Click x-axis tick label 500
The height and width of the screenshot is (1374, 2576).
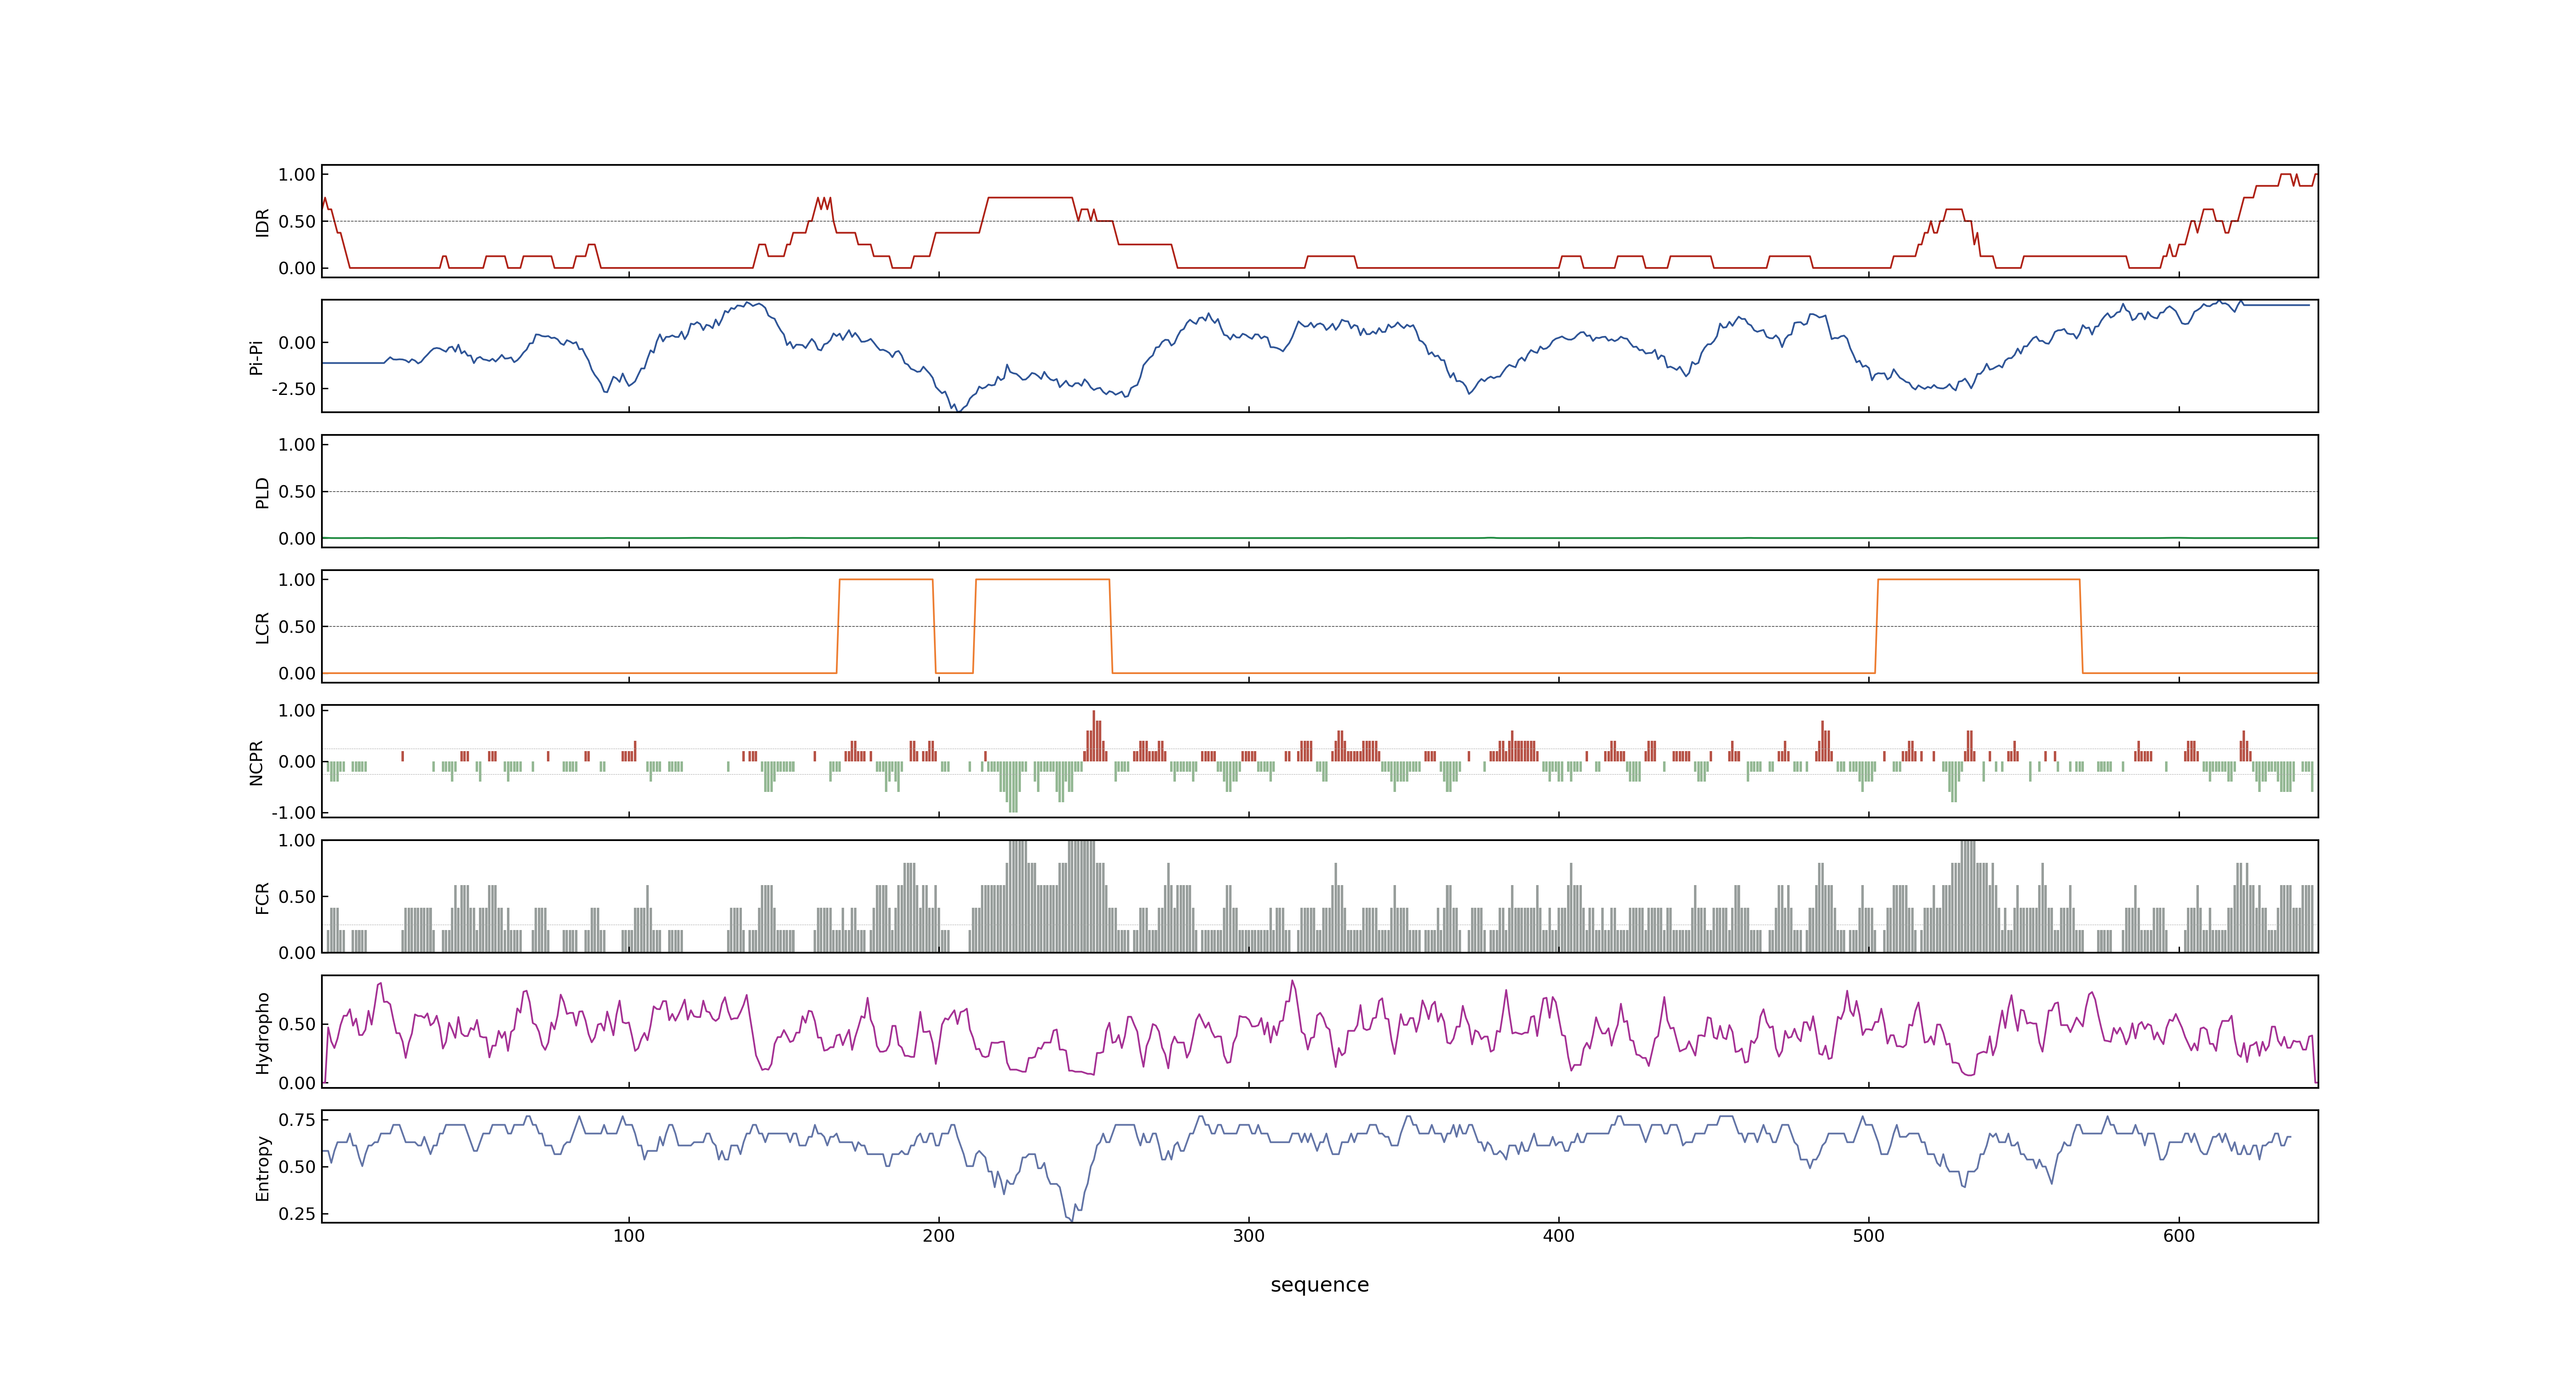[x=1869, y=1236]
